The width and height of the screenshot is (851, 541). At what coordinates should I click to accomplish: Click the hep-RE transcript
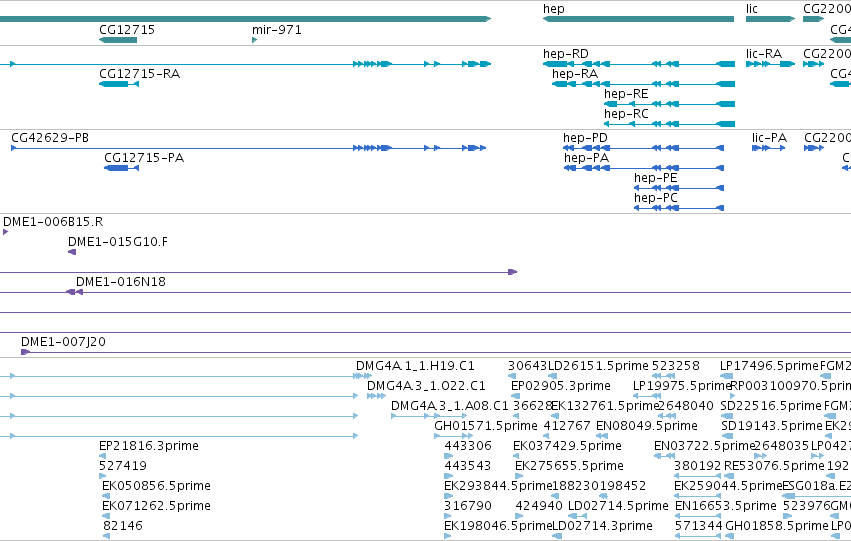669,104
